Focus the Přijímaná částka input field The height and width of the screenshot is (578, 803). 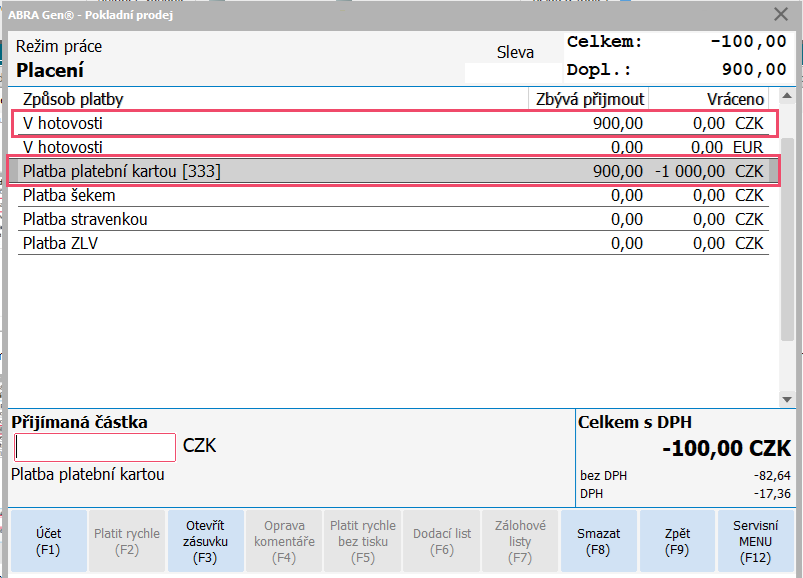pyautogui.click(x=95, y=447)
